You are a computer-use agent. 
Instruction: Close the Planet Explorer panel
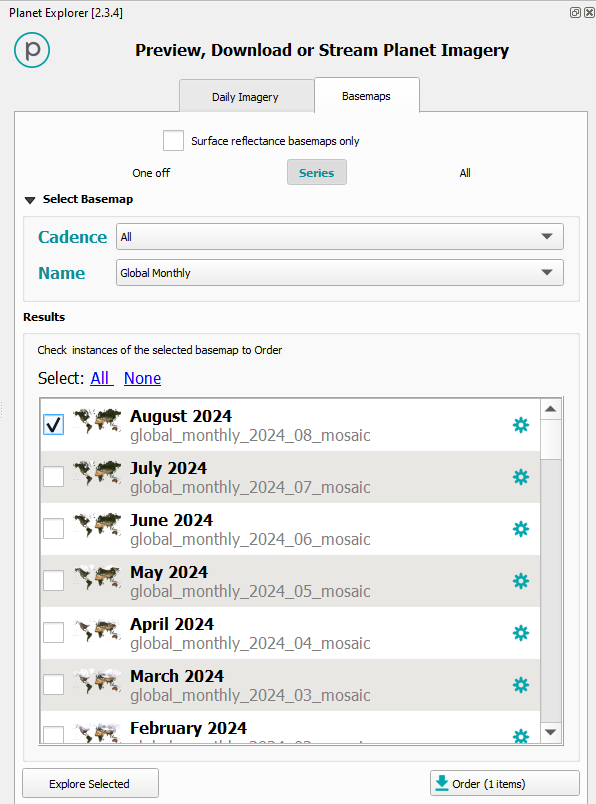coord(589,12)
